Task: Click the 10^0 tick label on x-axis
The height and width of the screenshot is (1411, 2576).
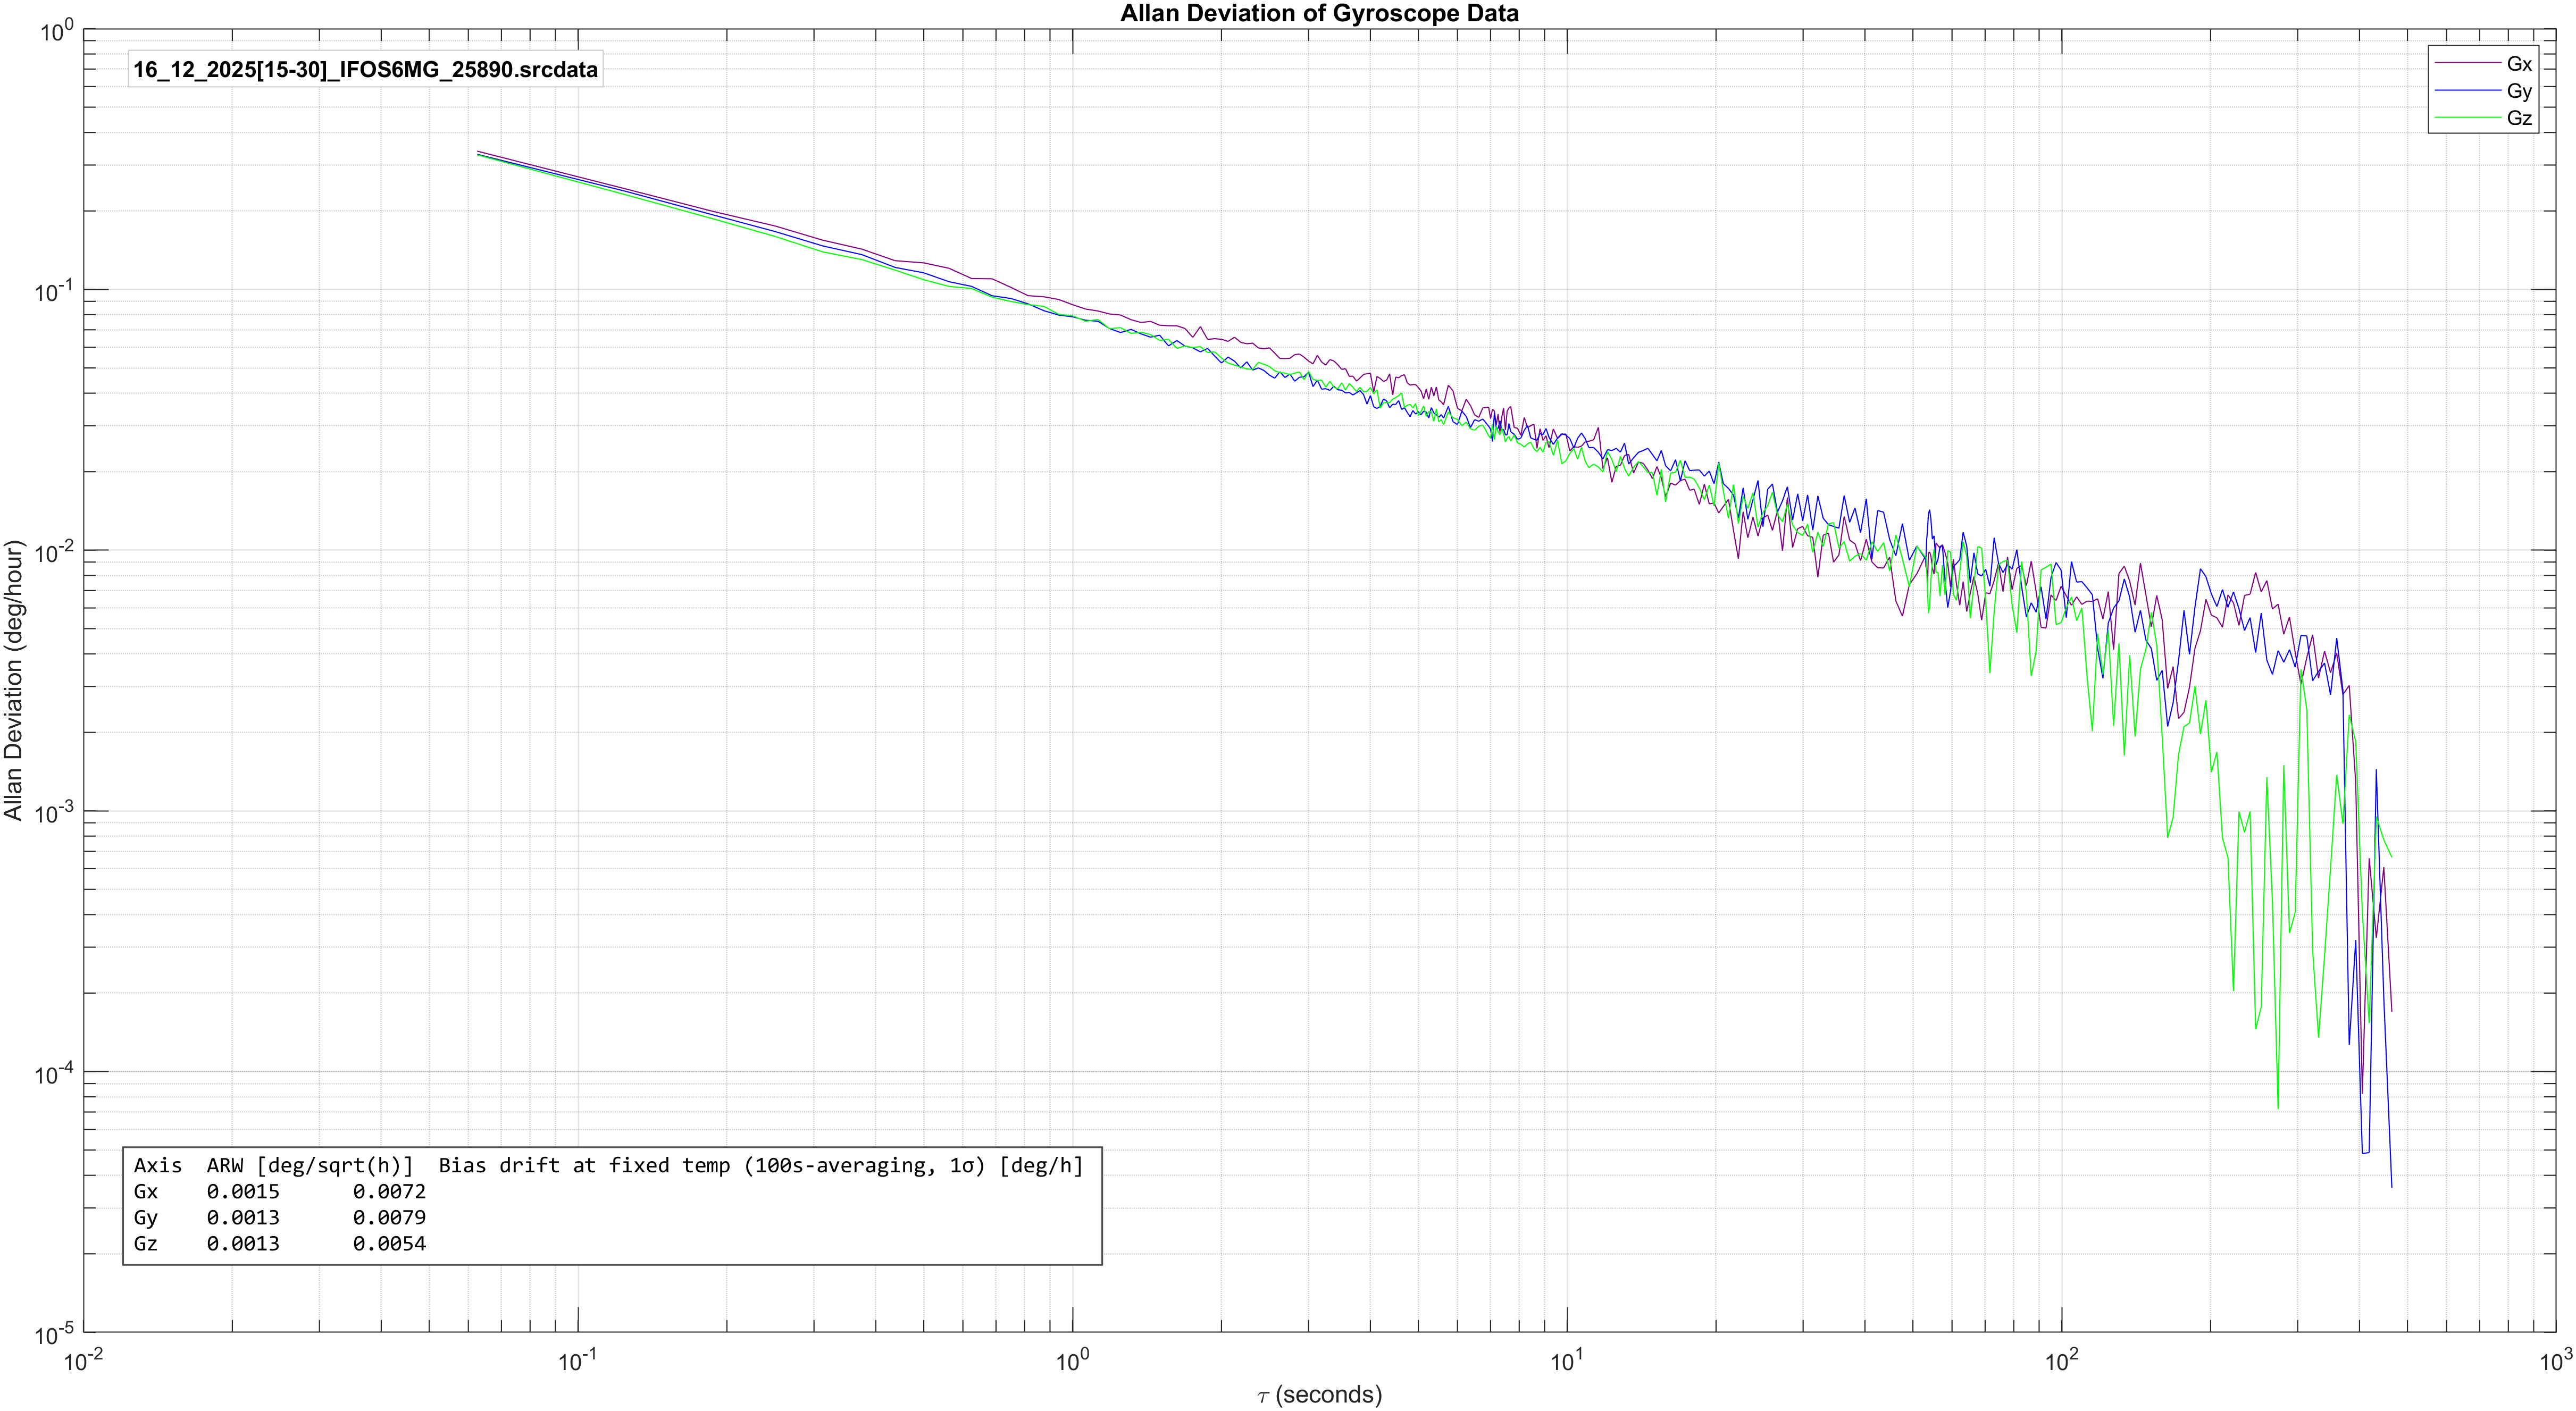Action: pyautogui.click(x=1072, y=1360)
